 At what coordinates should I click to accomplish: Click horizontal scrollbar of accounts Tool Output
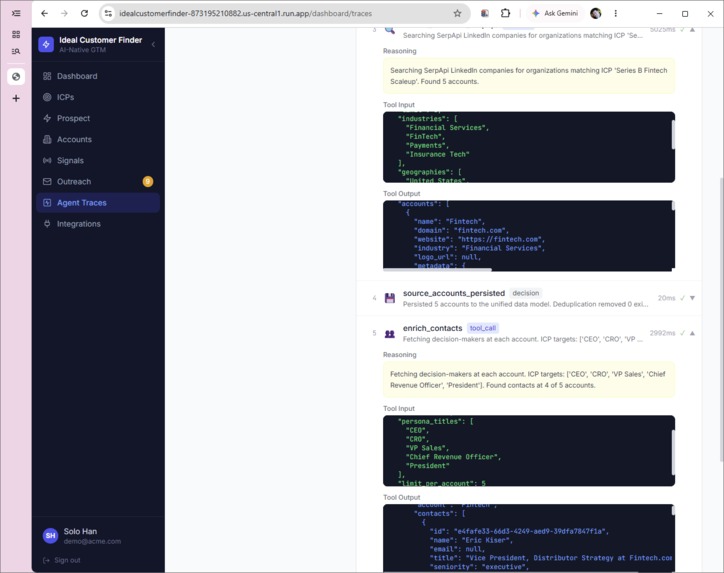click(x=437, y=269)
